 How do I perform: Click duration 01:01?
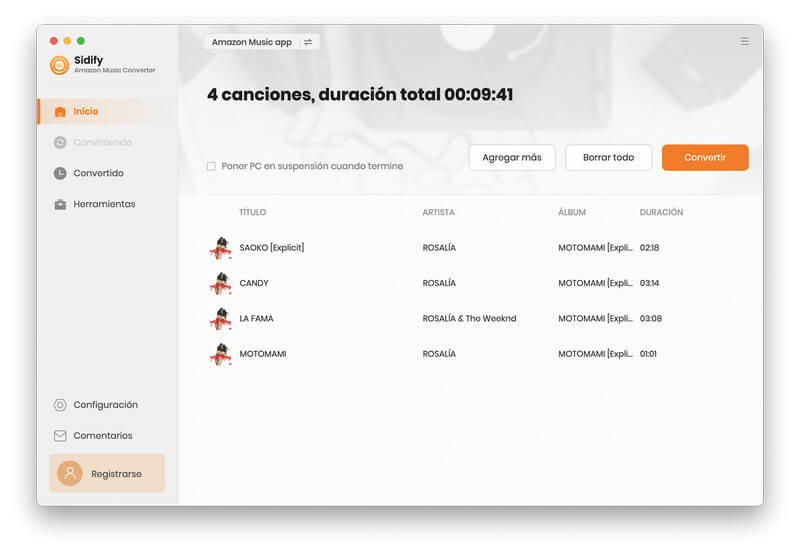(x=648, y=354)
